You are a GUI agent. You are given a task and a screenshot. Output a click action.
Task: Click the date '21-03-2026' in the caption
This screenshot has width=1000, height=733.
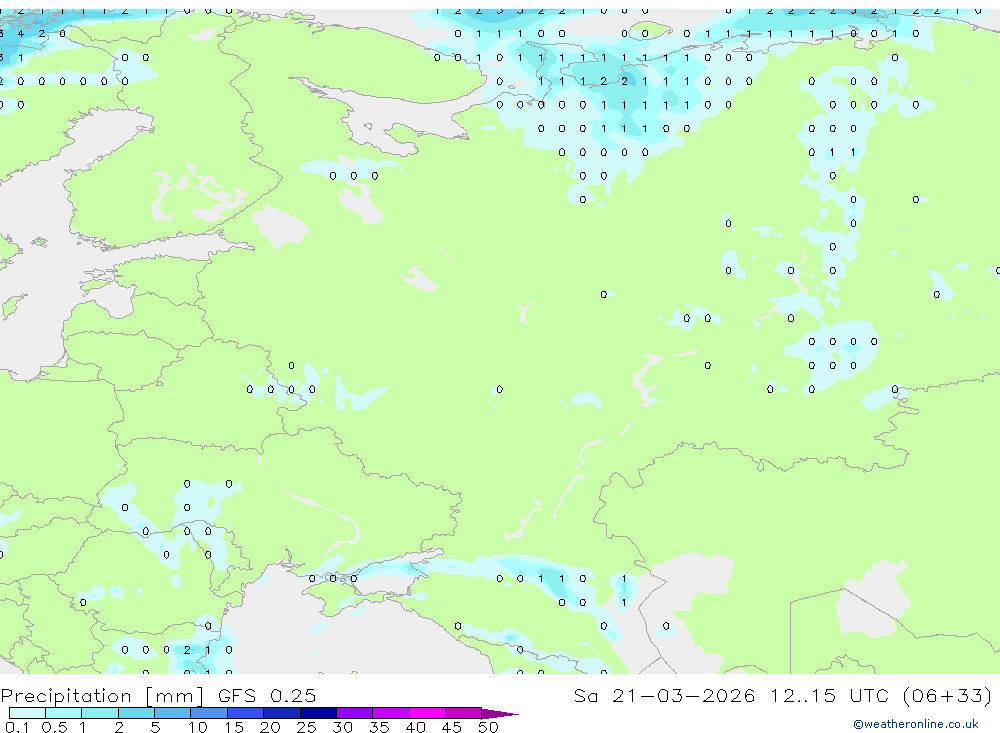tap(684, 695)
